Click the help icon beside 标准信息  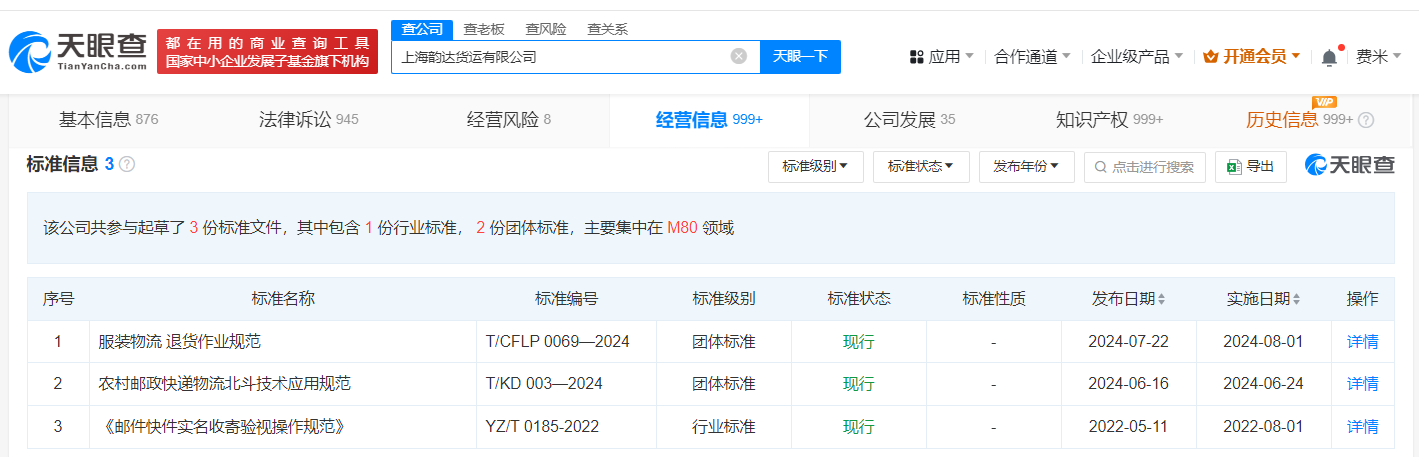click(x=127, y=164)
